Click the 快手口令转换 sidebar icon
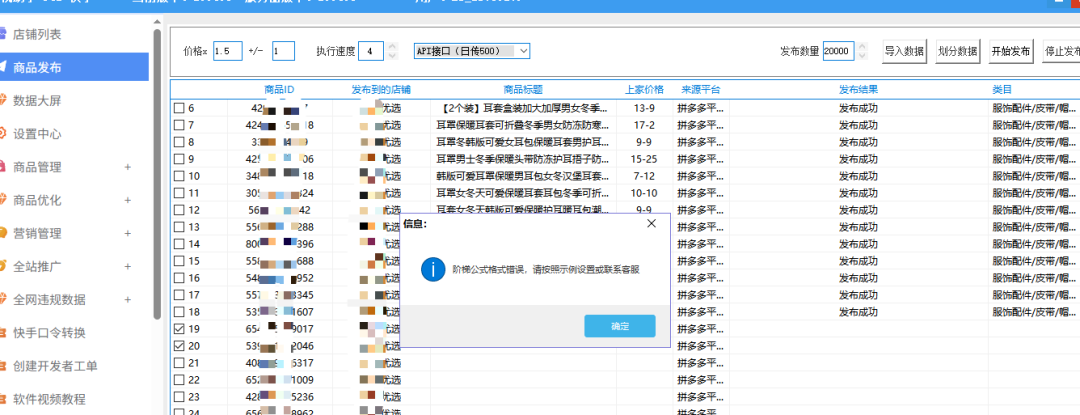 (2, 332)
